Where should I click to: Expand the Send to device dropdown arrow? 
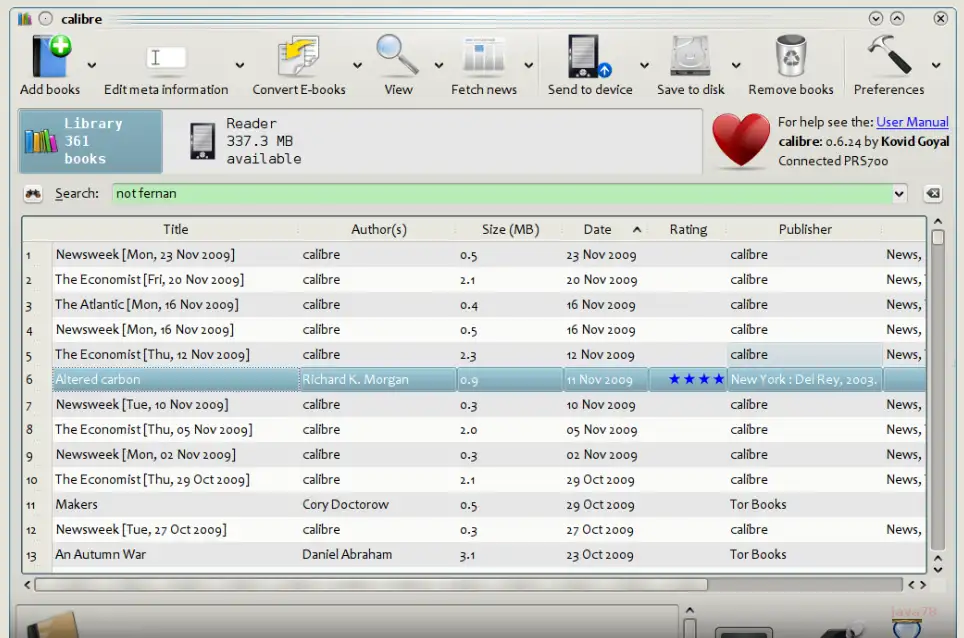coord(645,66)
